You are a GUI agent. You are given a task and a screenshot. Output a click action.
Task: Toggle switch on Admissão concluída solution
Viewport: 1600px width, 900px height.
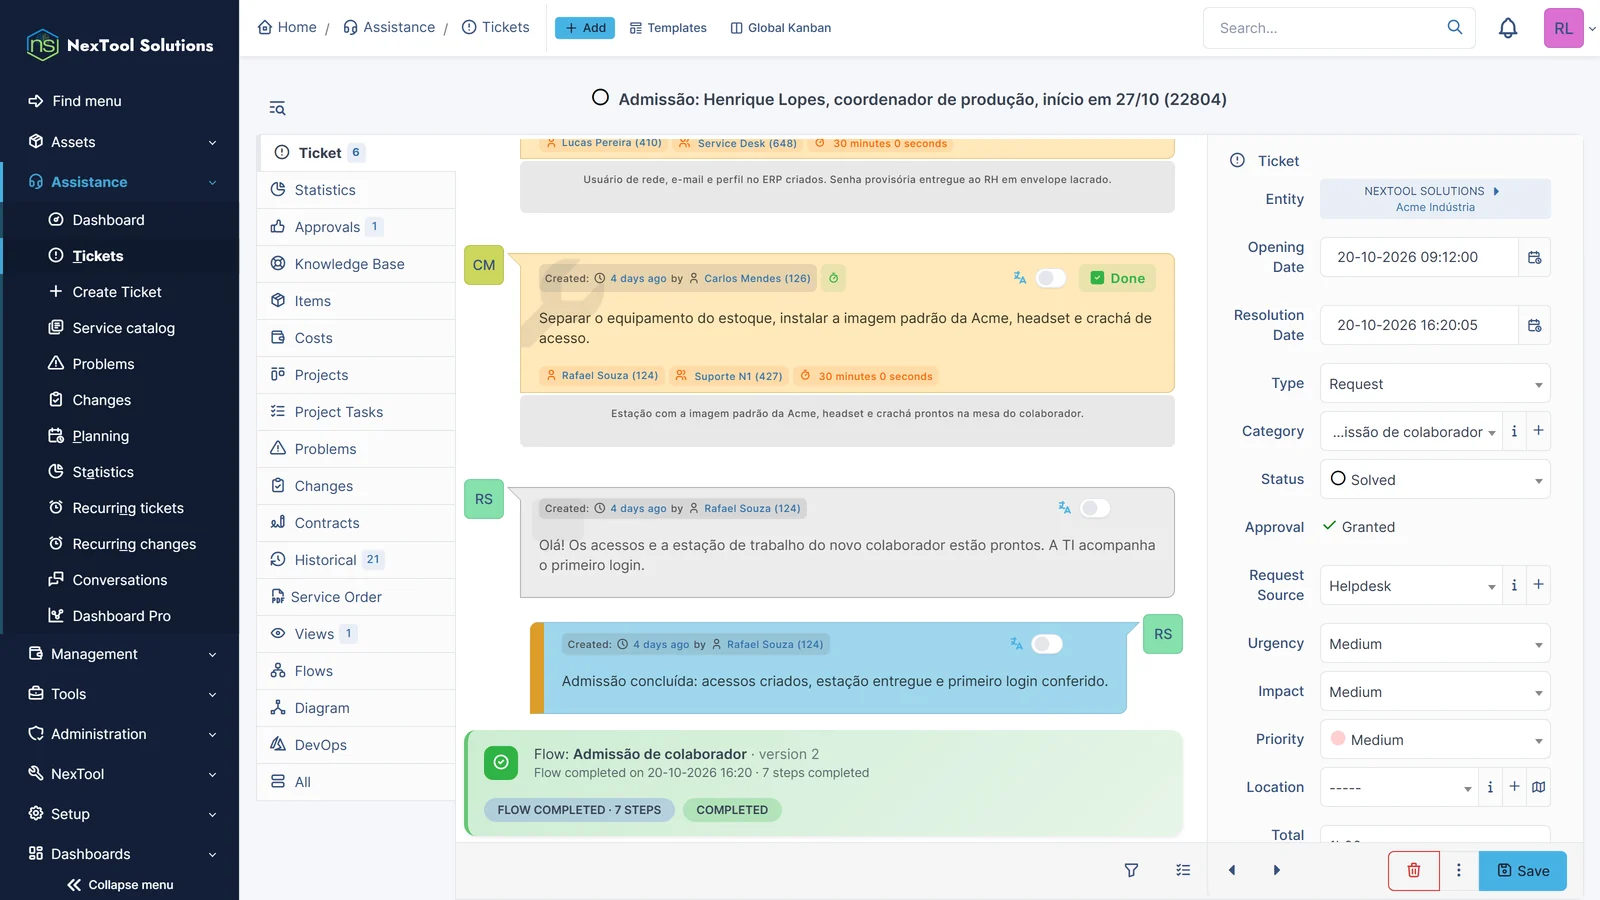[x=1047, y=644]
